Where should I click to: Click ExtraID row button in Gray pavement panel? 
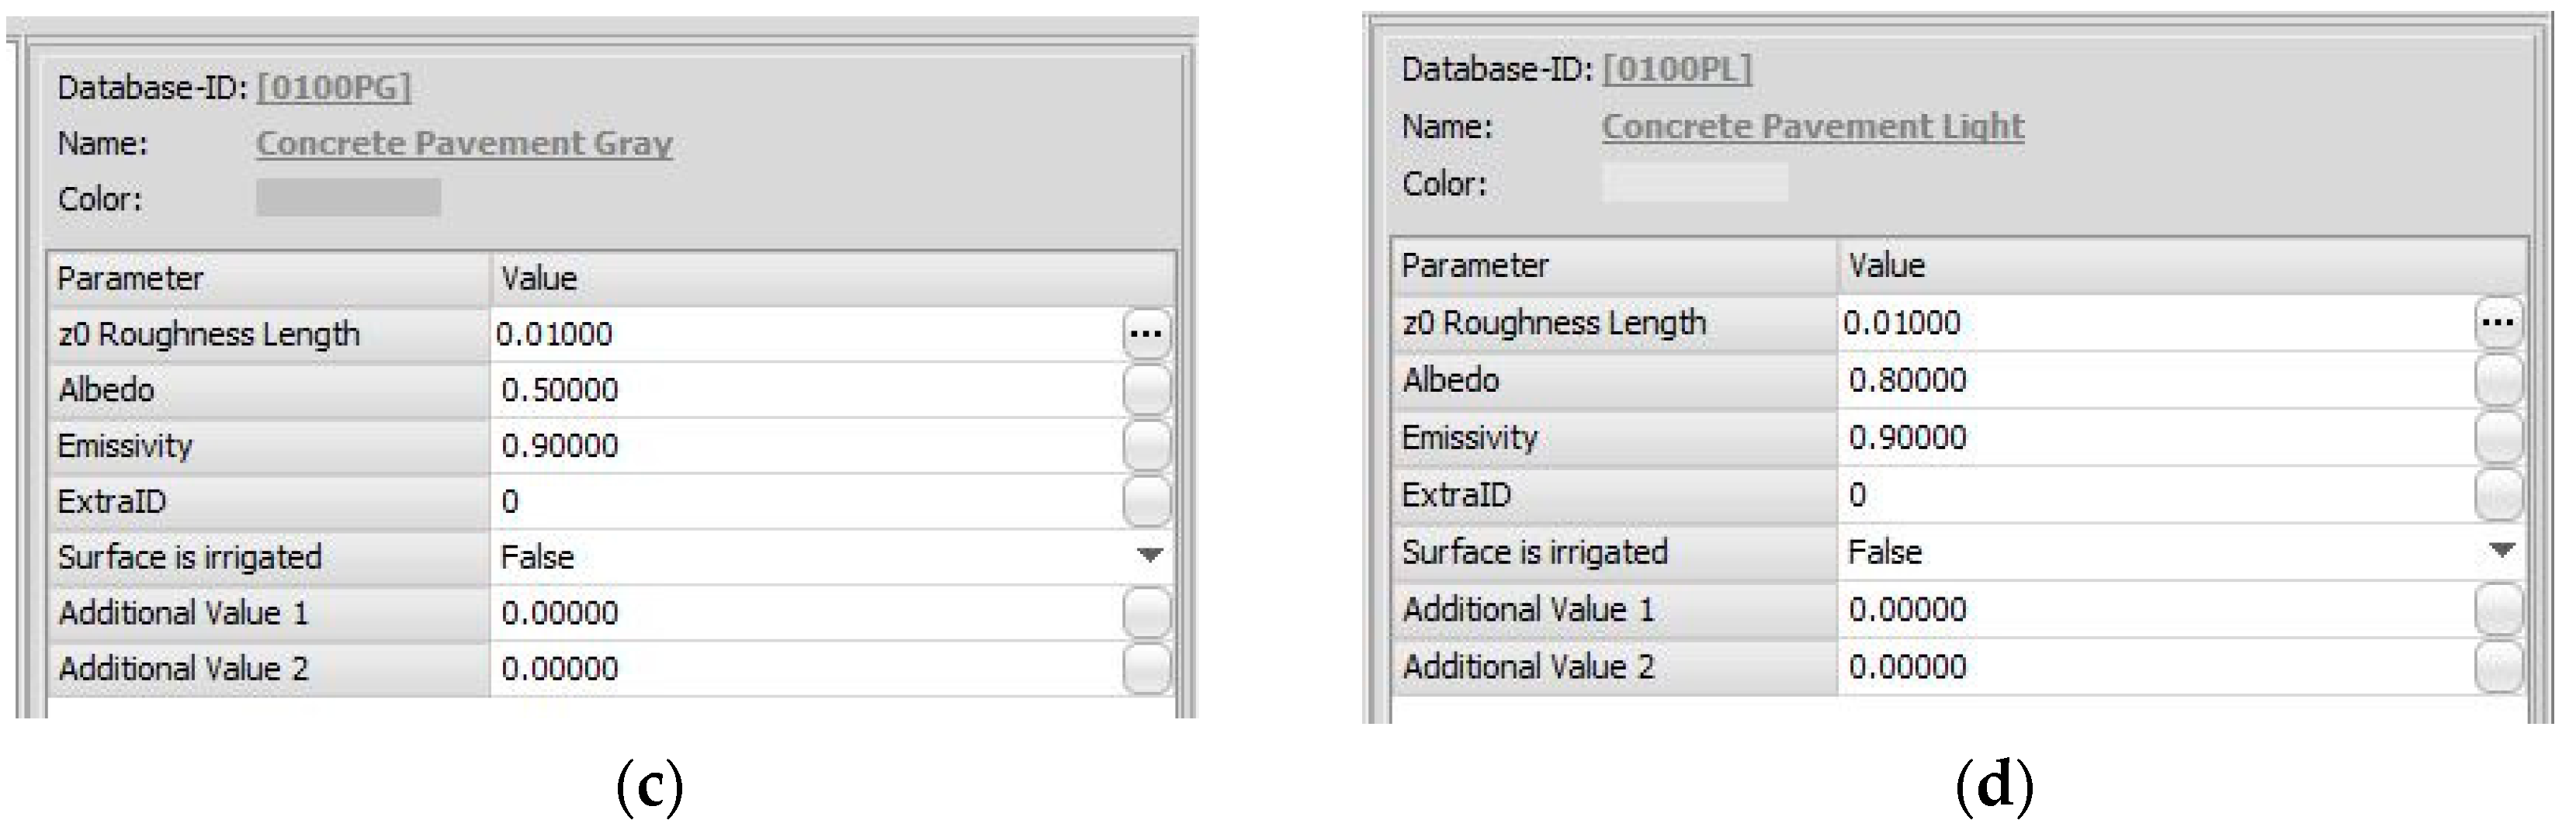point(1146,501)
